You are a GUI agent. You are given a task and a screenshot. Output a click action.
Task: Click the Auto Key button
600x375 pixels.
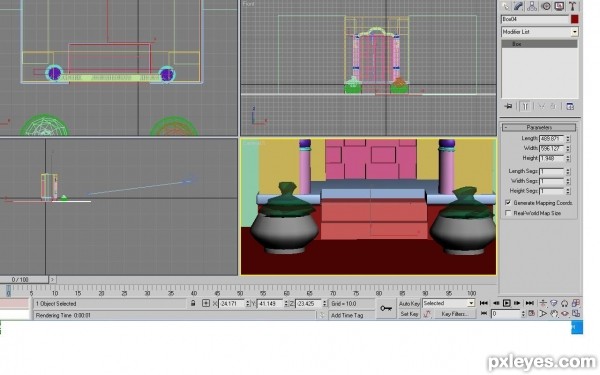(409, 303)
